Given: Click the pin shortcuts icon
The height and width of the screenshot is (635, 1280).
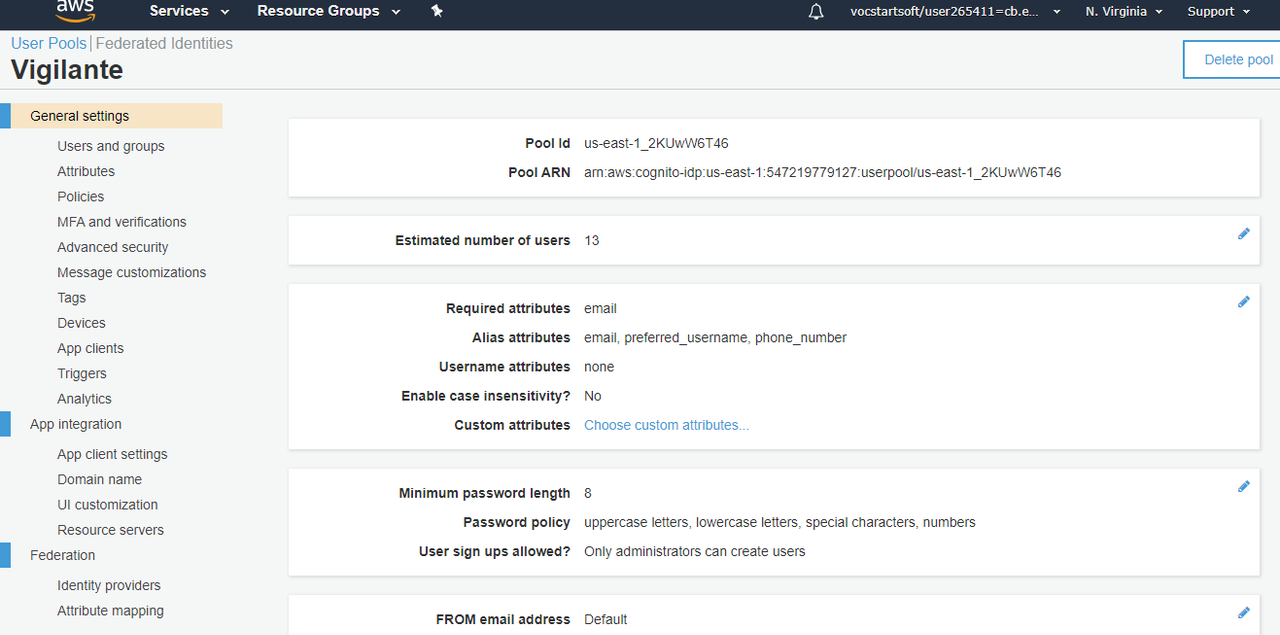Looking at the screenshot, I should (437, 11).
